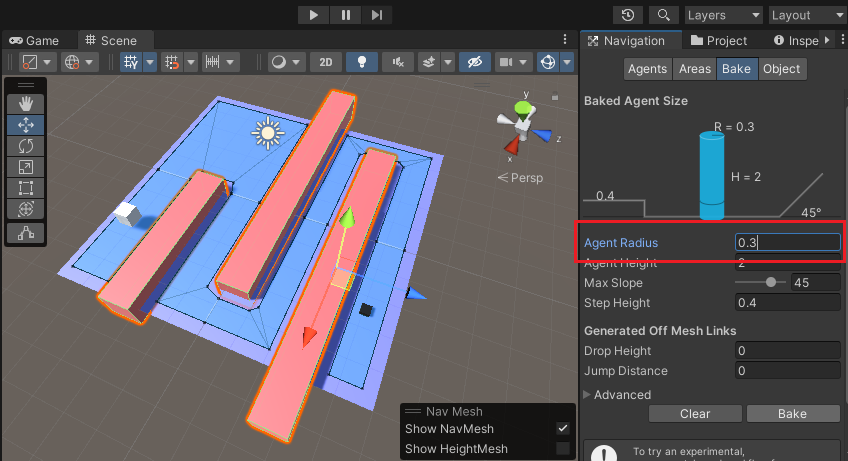The image size is (848, 461).
Task: Toggle 2D view mode
Action: click(326, 62)
